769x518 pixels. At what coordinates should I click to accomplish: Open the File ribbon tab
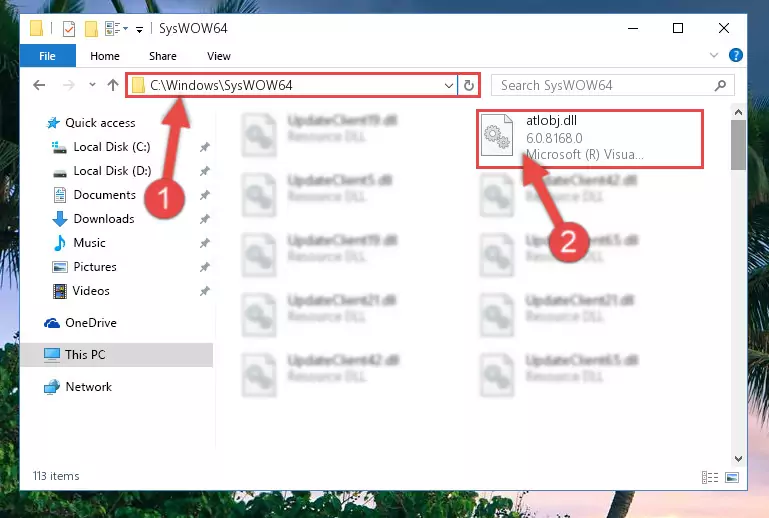point(48,56)
